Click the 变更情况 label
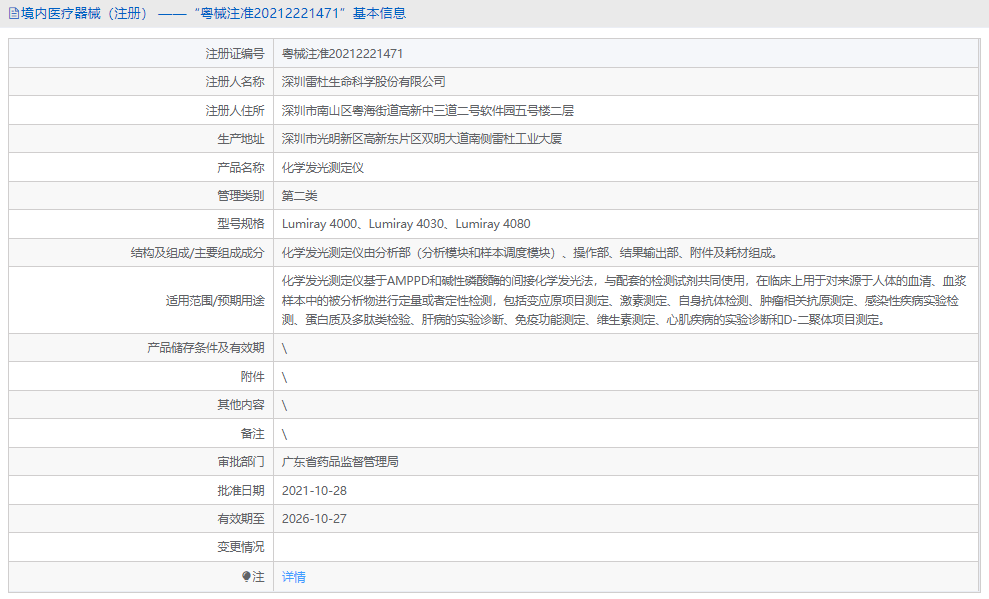This screenshot has width=989, height=599. [x=241, y=547]
